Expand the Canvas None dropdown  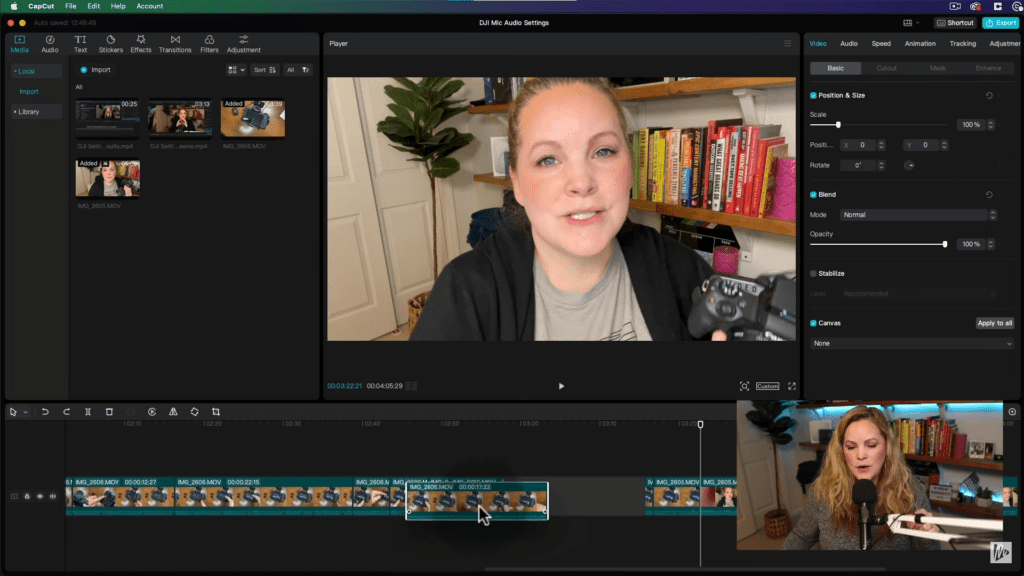point(912,344)
